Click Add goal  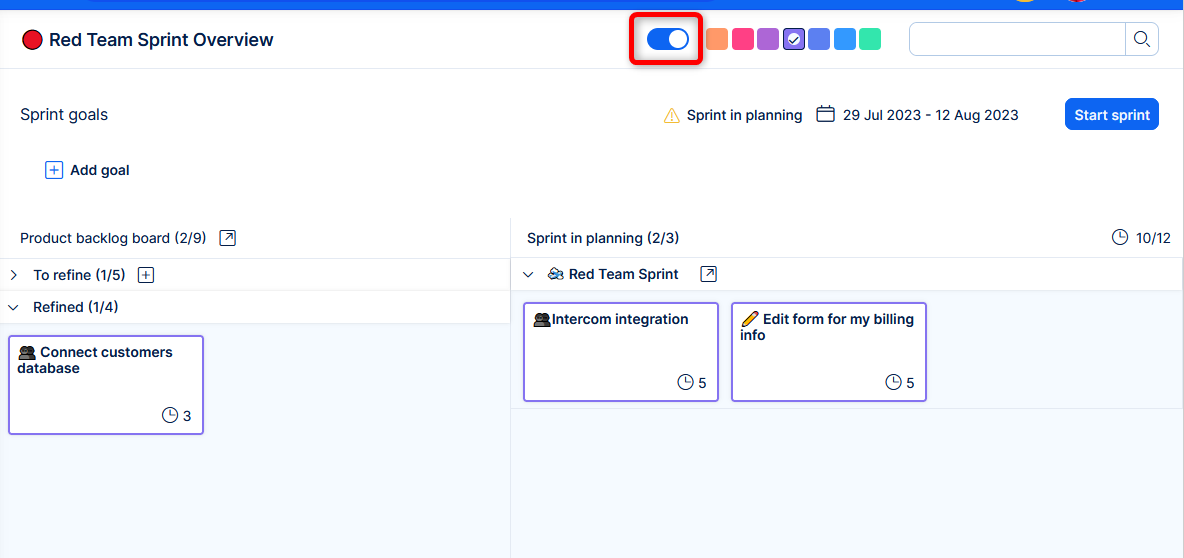(88, 170)
